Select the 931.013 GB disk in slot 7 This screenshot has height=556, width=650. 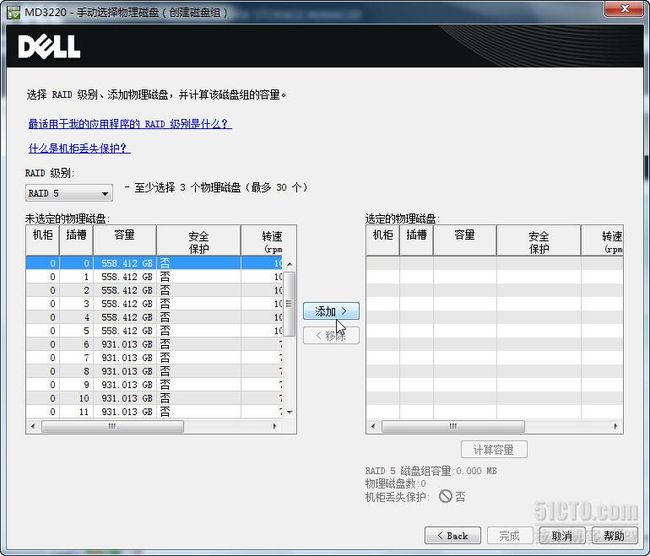[x=154, y=357]
